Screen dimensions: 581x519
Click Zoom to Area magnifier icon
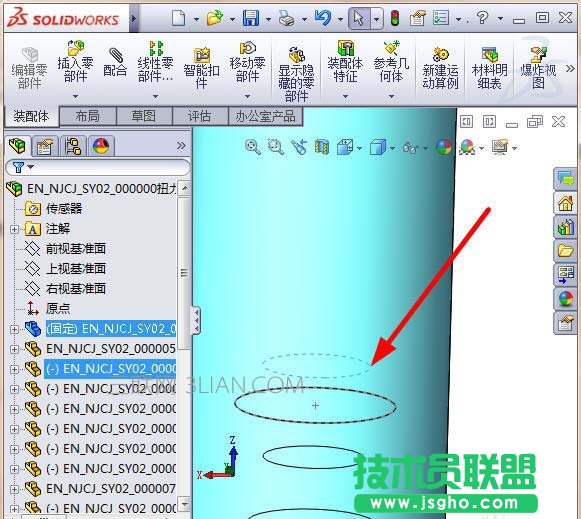[x=276, y=147]
